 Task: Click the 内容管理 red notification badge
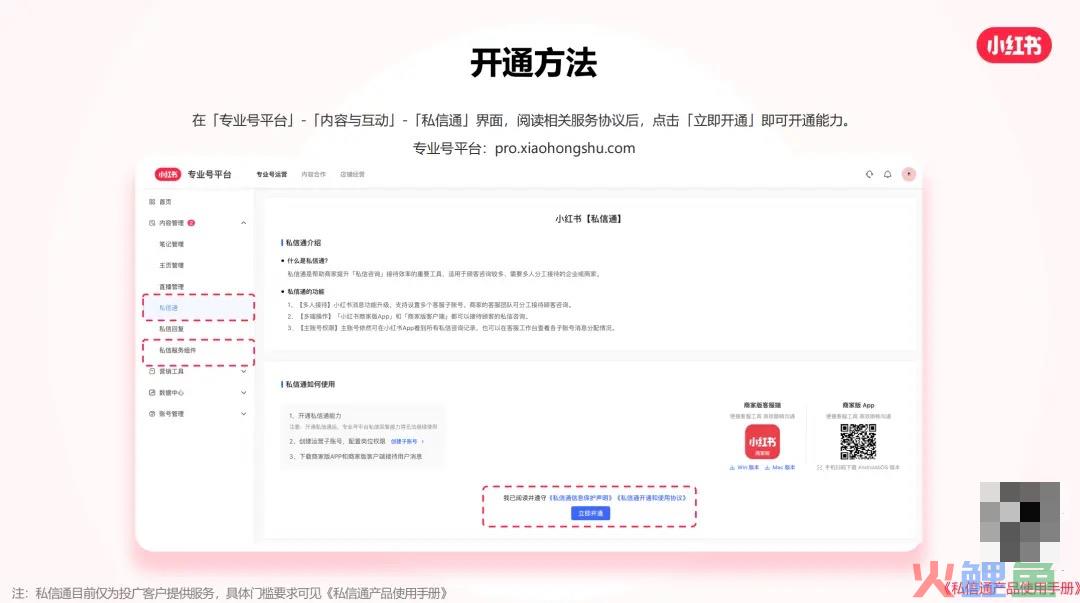point(191,223)
